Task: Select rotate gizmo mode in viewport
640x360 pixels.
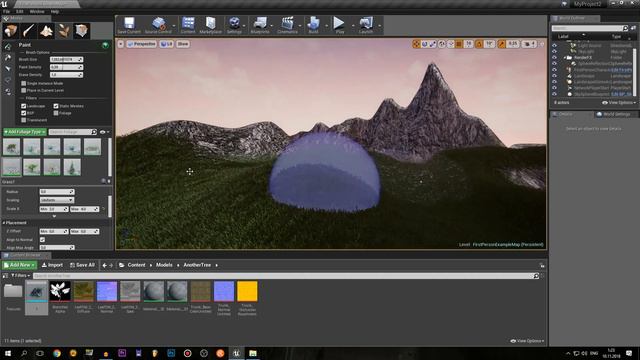Action: [x=424, y=44]
